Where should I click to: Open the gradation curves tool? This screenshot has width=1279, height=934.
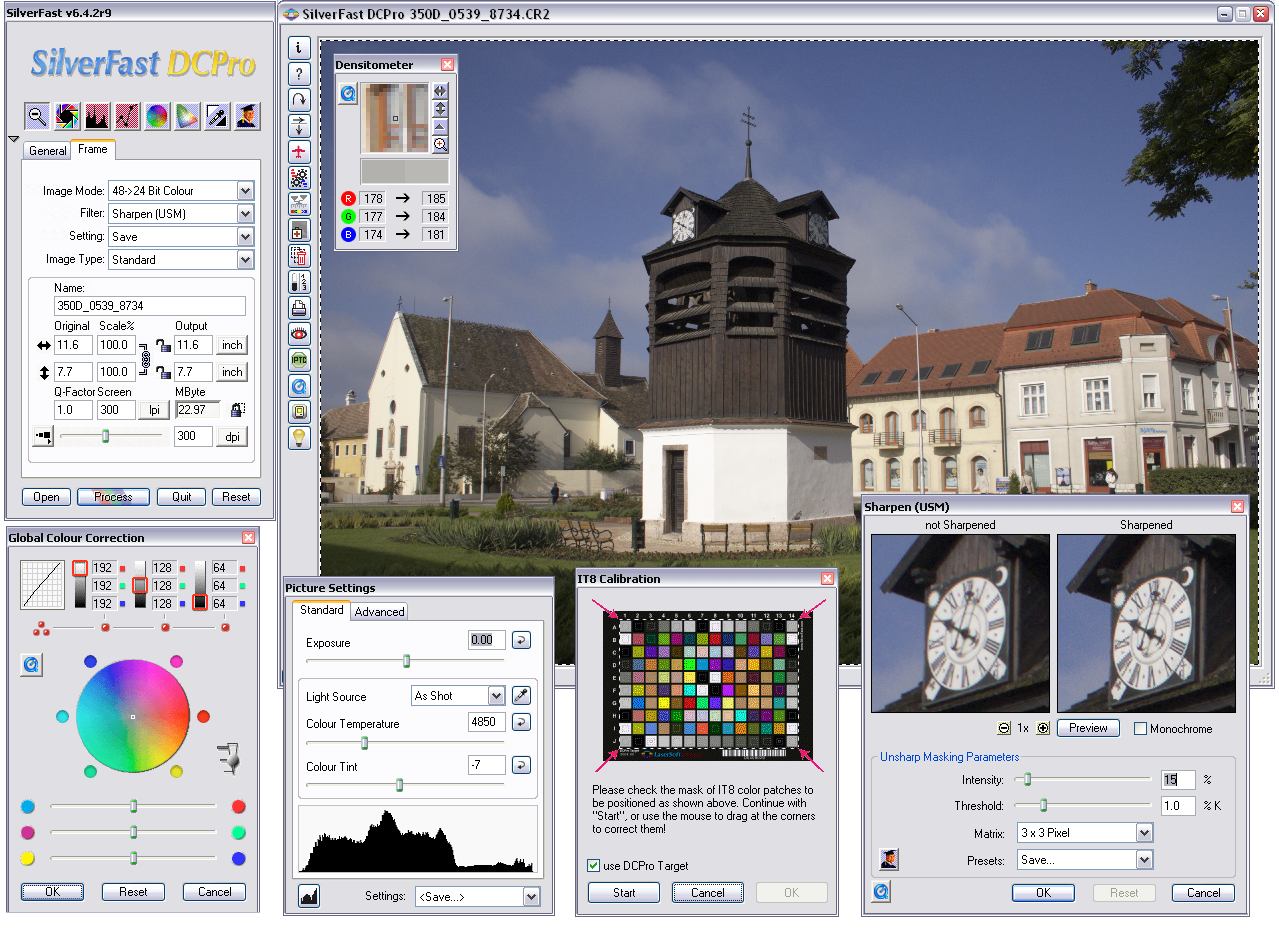tap(127, 116)
